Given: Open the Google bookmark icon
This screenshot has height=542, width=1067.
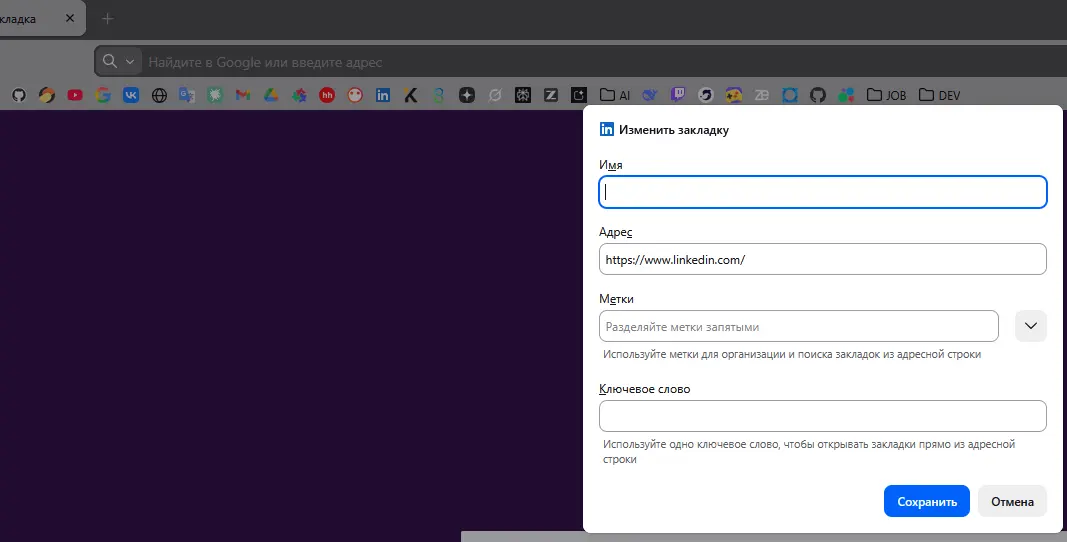Looking at the screenshot, I should tap(103, 95).
